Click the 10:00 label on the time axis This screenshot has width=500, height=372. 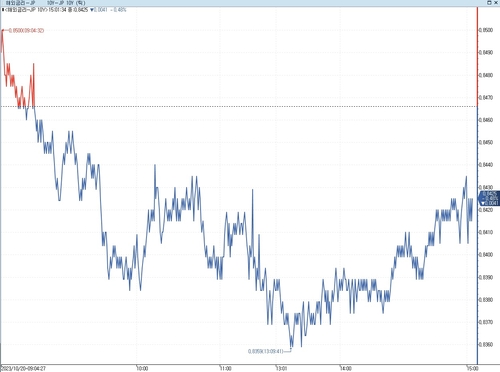142,368
